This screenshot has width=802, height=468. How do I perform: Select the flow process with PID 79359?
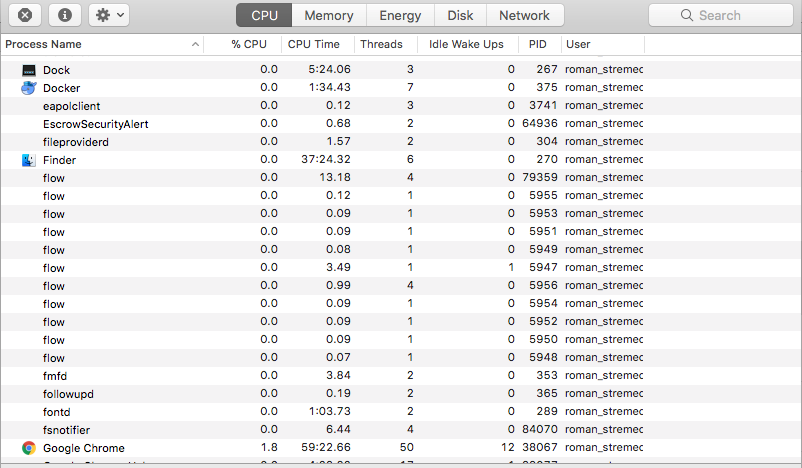coord(54,178)
